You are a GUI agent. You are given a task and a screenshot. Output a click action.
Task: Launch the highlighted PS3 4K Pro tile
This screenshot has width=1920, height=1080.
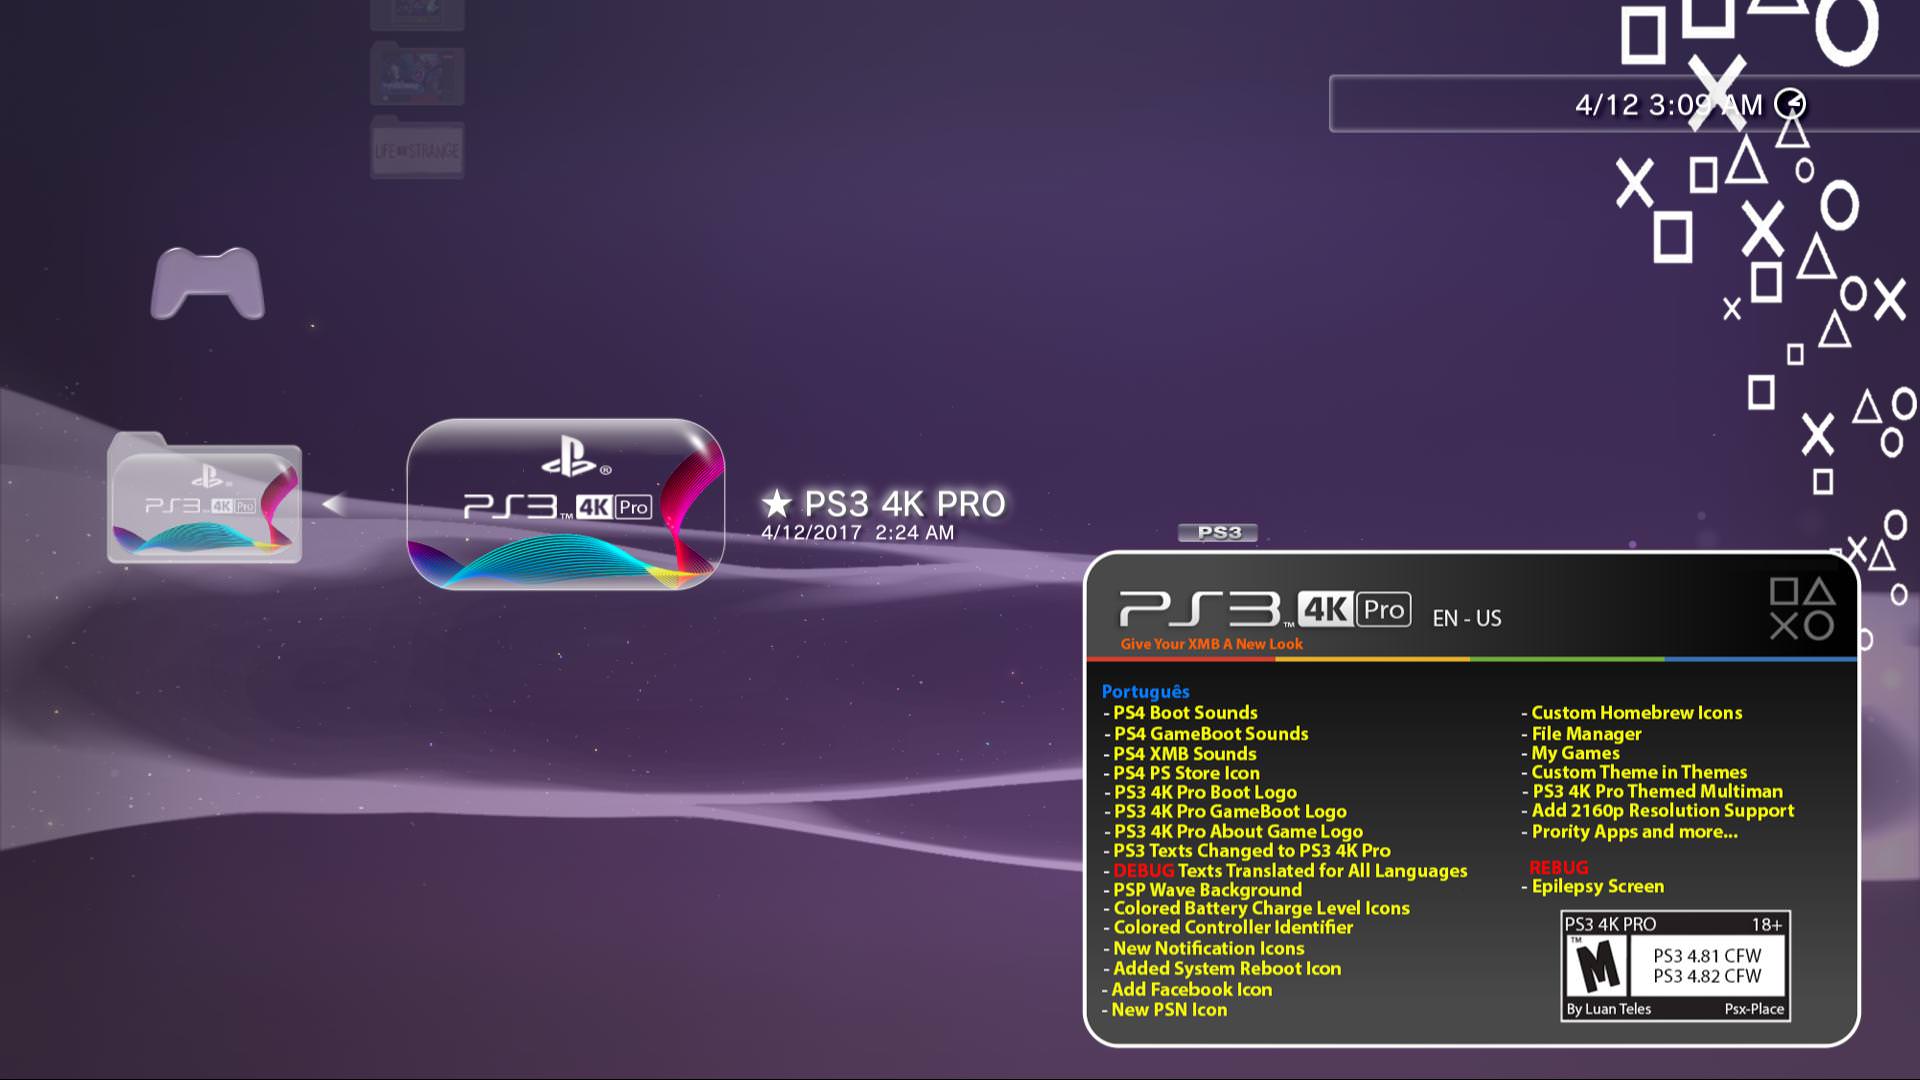pos(565,504)
